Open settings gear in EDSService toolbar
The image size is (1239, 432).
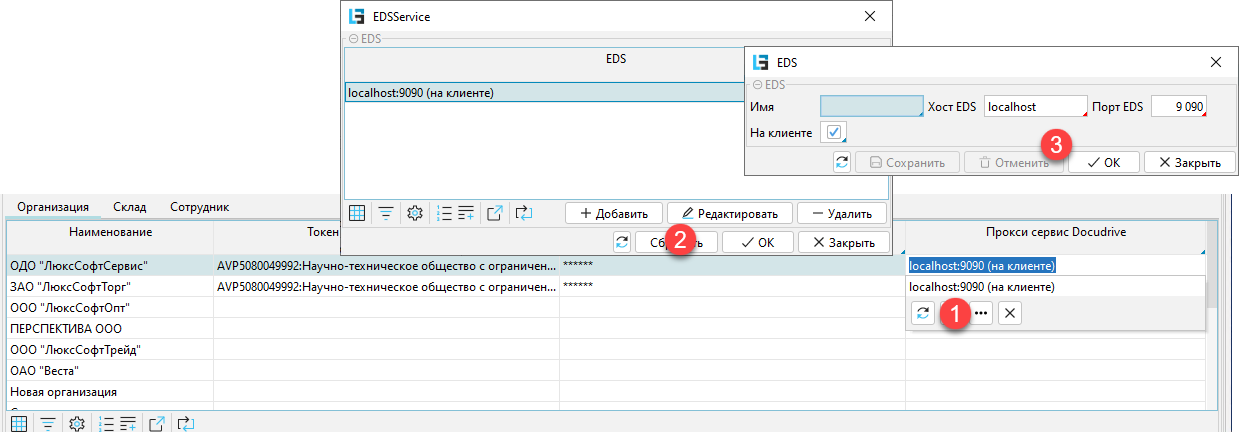(415, 213)
